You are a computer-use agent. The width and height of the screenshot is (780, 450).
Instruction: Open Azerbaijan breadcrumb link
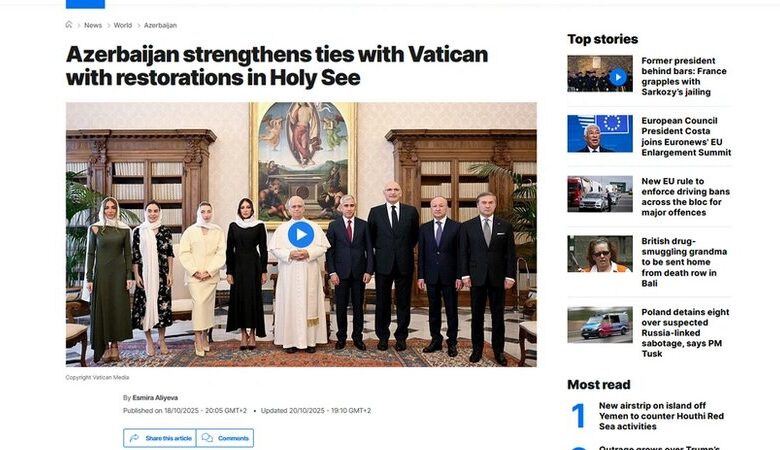[x=160, y=25]
